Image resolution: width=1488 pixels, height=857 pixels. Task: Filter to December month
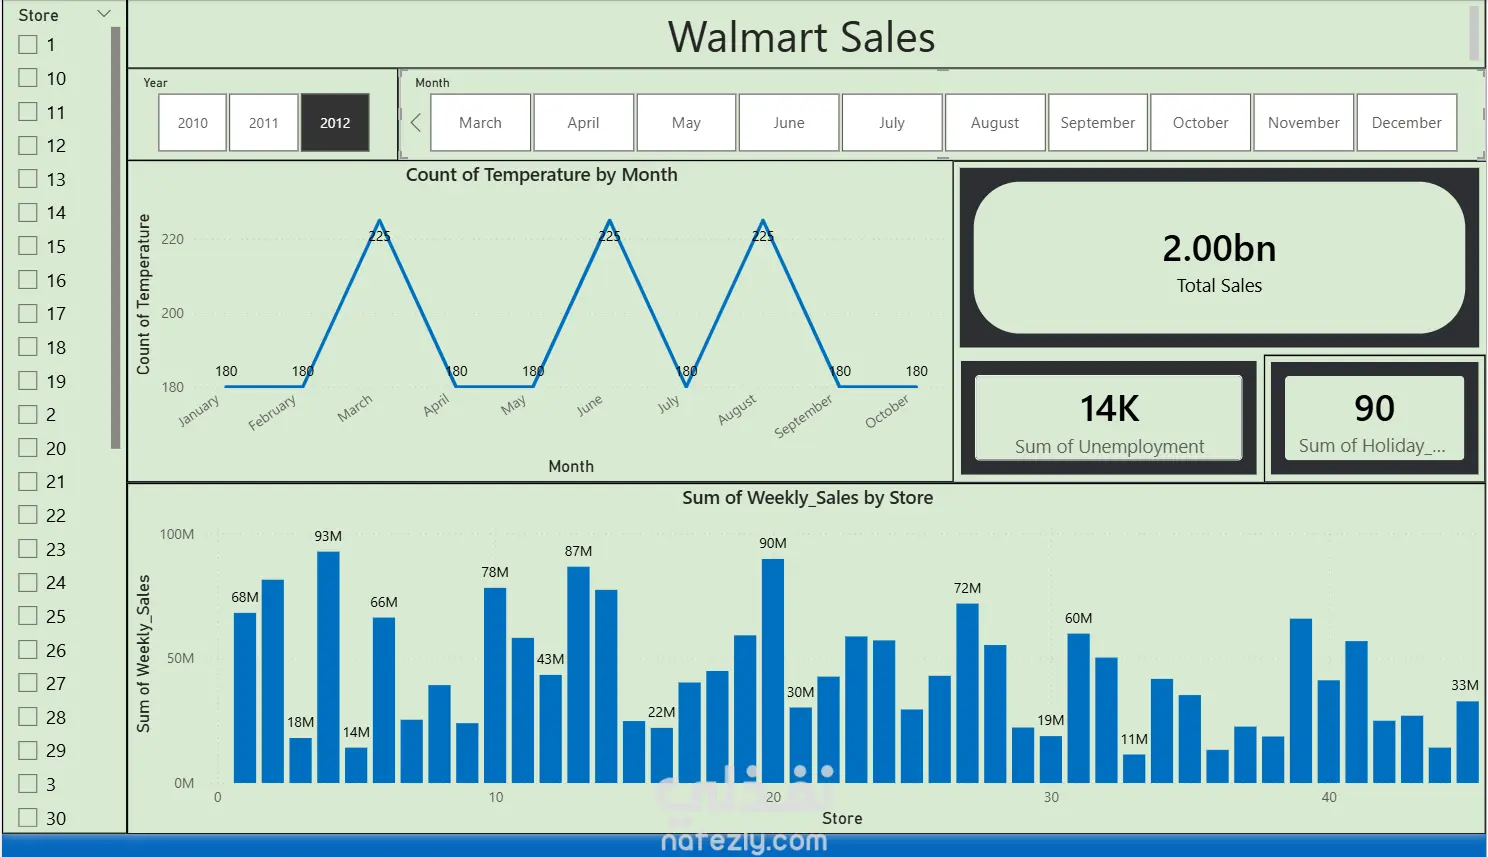click(x=1407, y=123)
